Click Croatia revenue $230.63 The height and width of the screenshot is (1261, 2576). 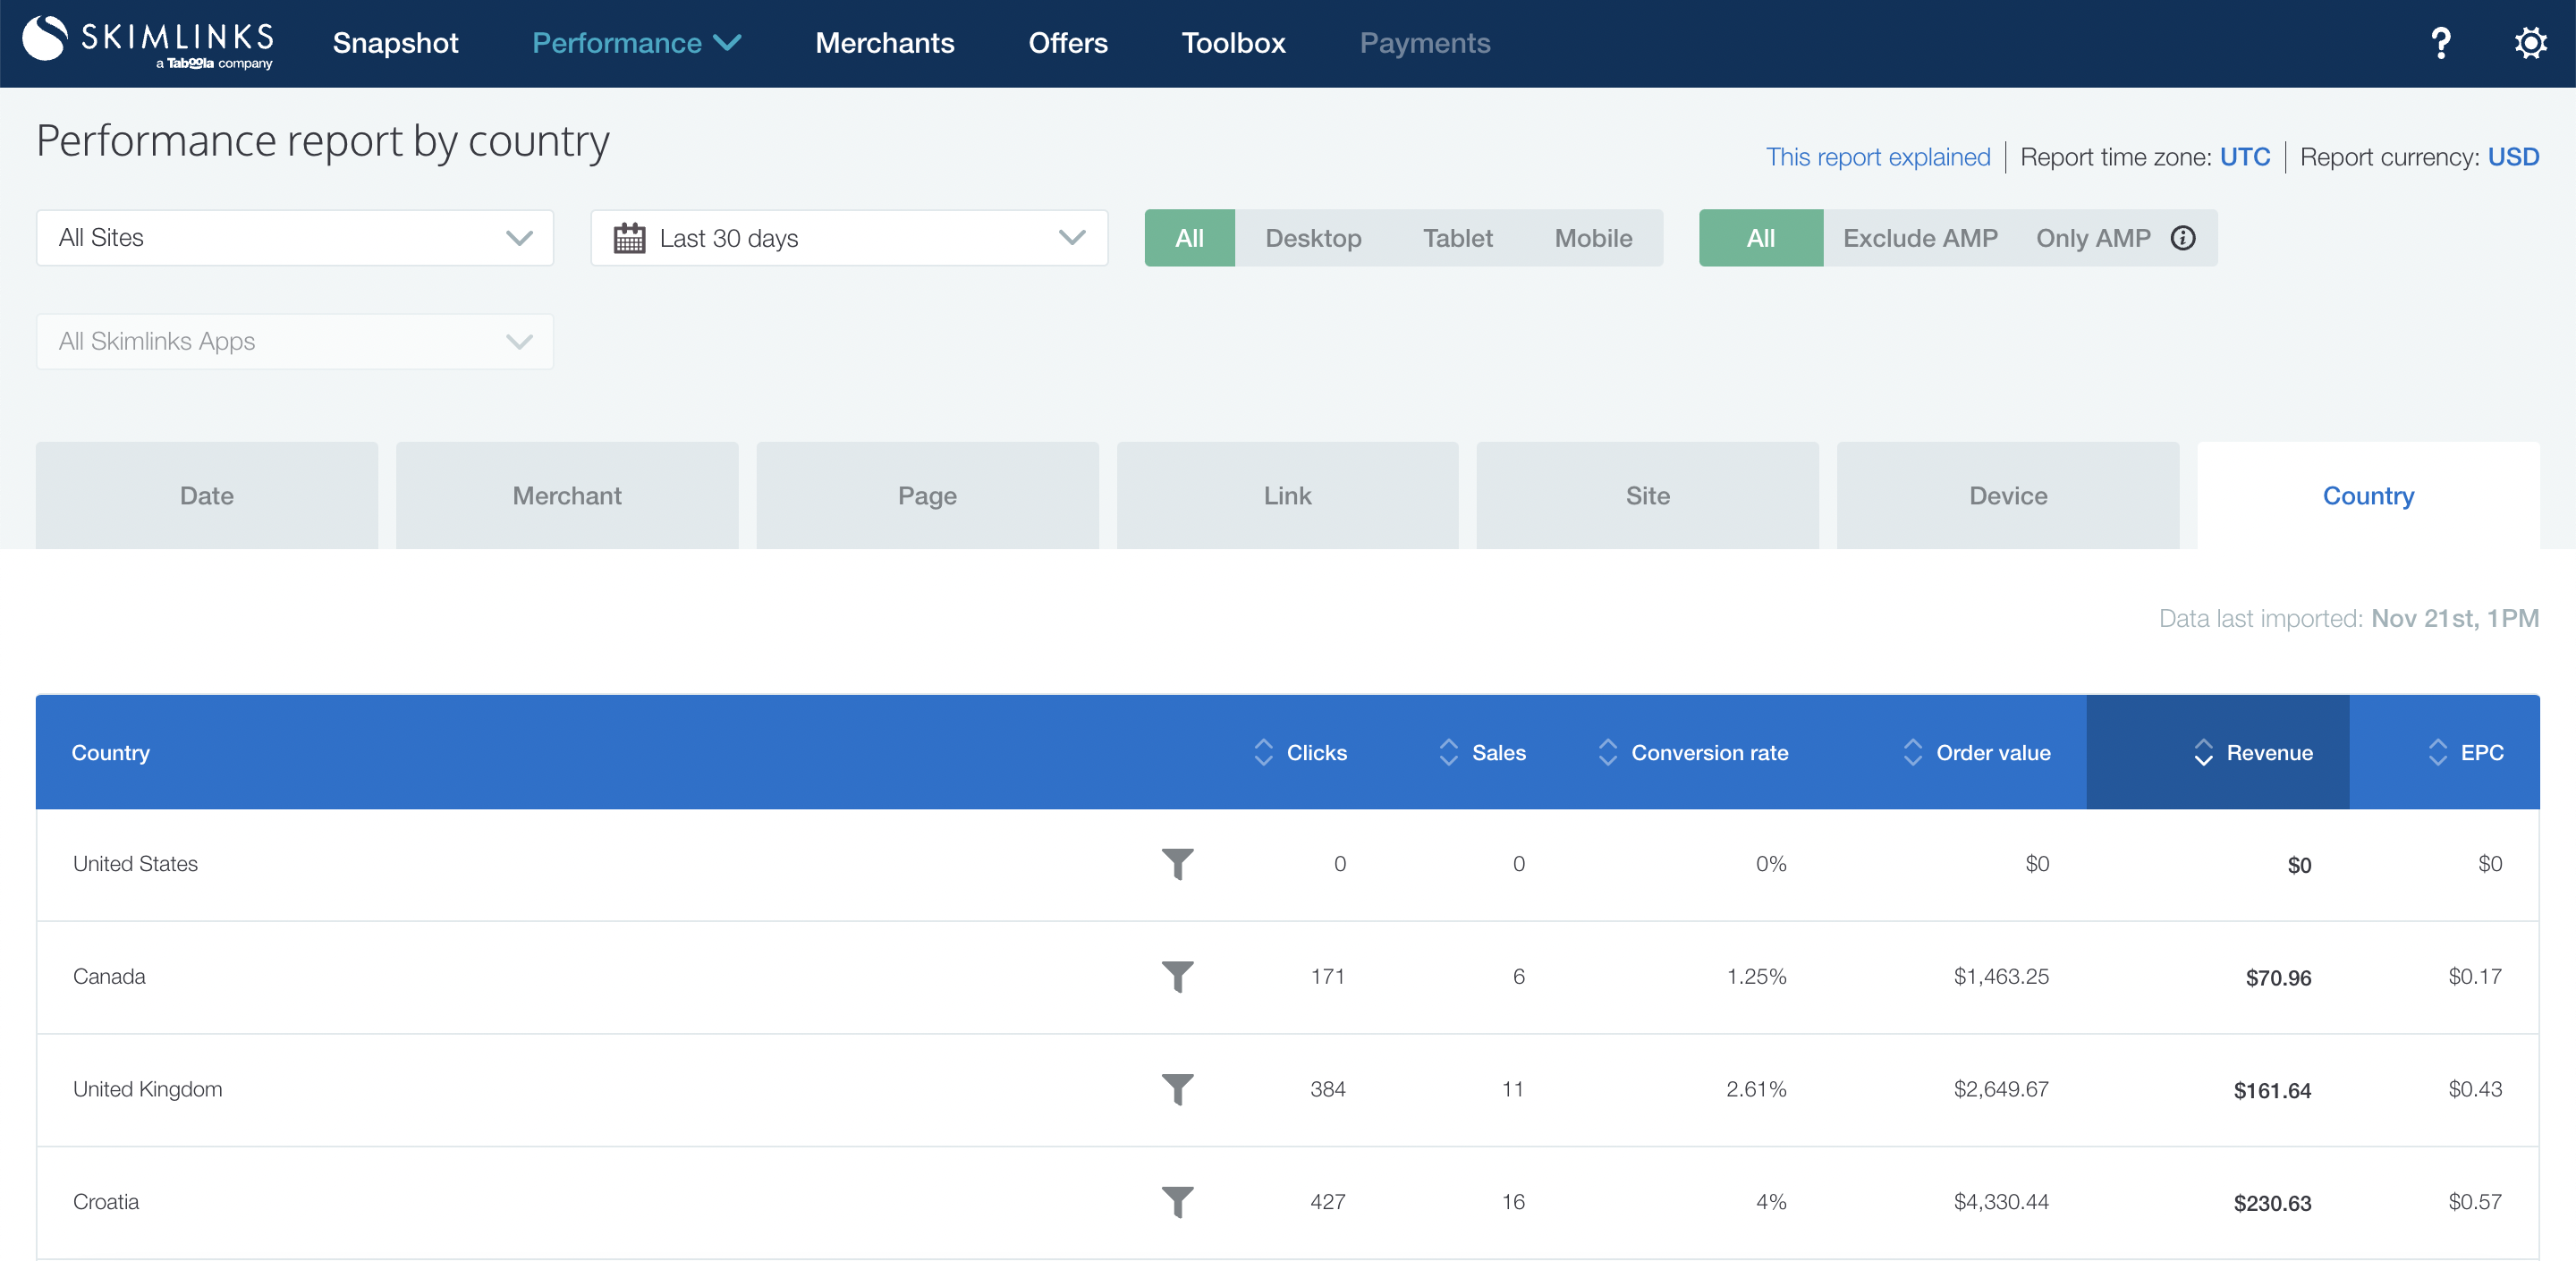[x=2272, y=1203]
